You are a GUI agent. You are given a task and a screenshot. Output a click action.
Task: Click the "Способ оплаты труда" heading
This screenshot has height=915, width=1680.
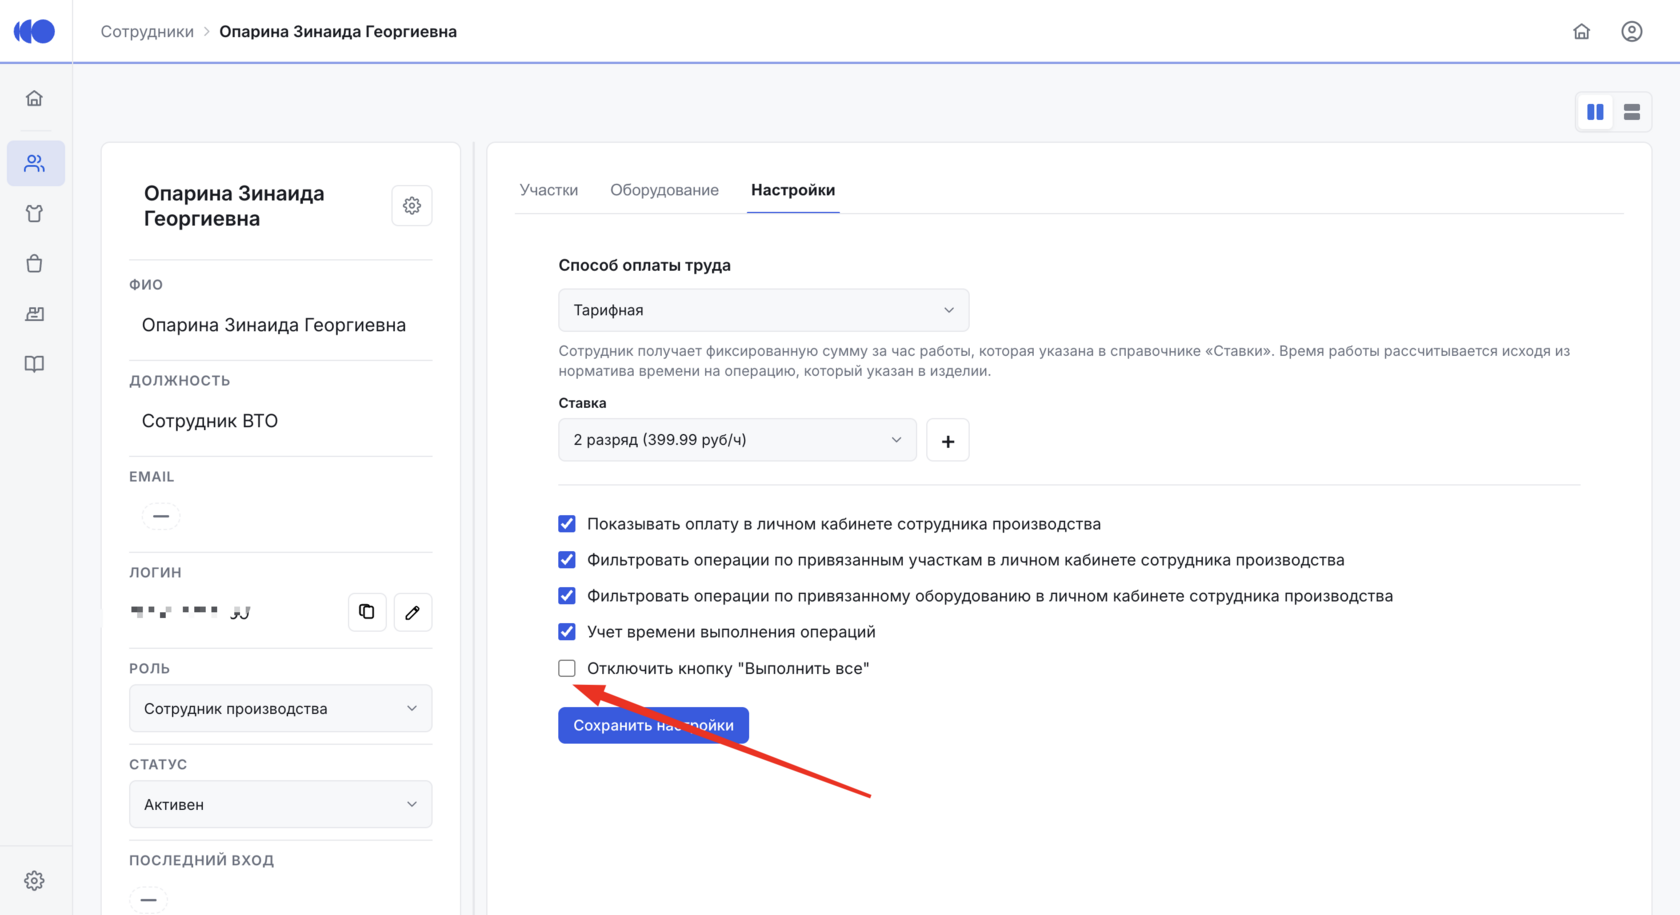click(x=644, y=265)
